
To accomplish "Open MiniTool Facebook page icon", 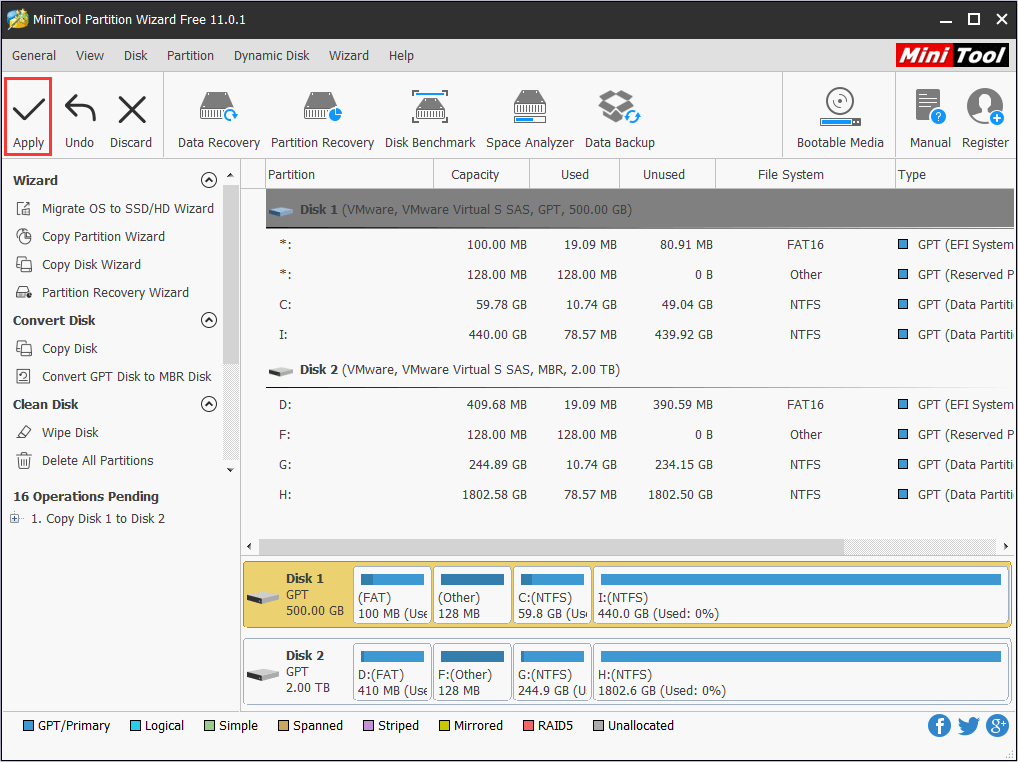I will point(939,726).
